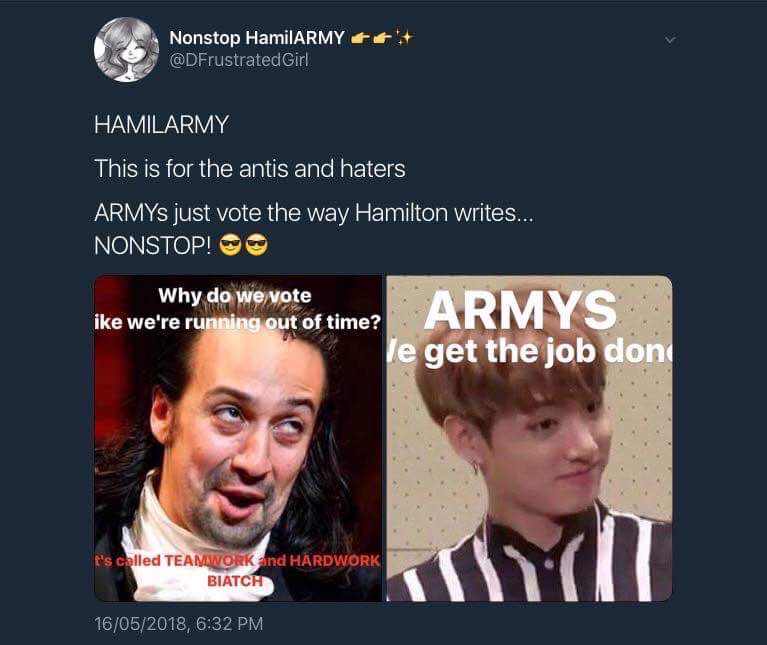Open the left Hamilton meme image

(x=238, y=438)
